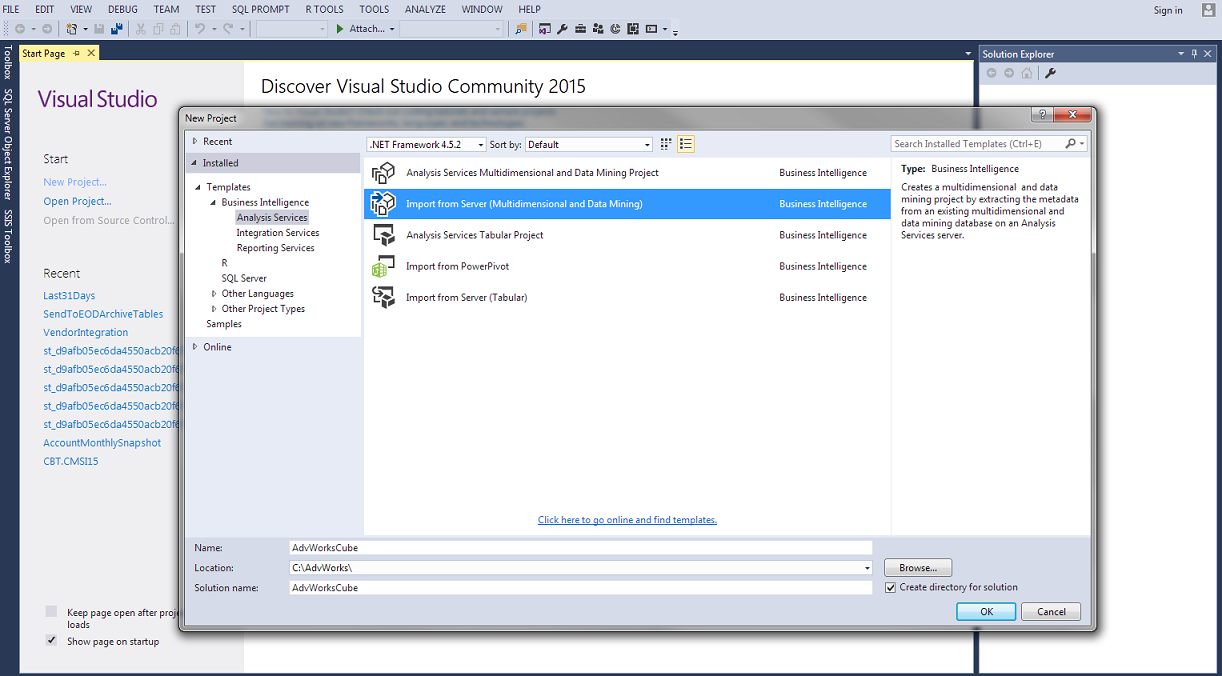Expand the Other Project Types node
Screen dimensions: 1222x676
(x=214, y=309)
